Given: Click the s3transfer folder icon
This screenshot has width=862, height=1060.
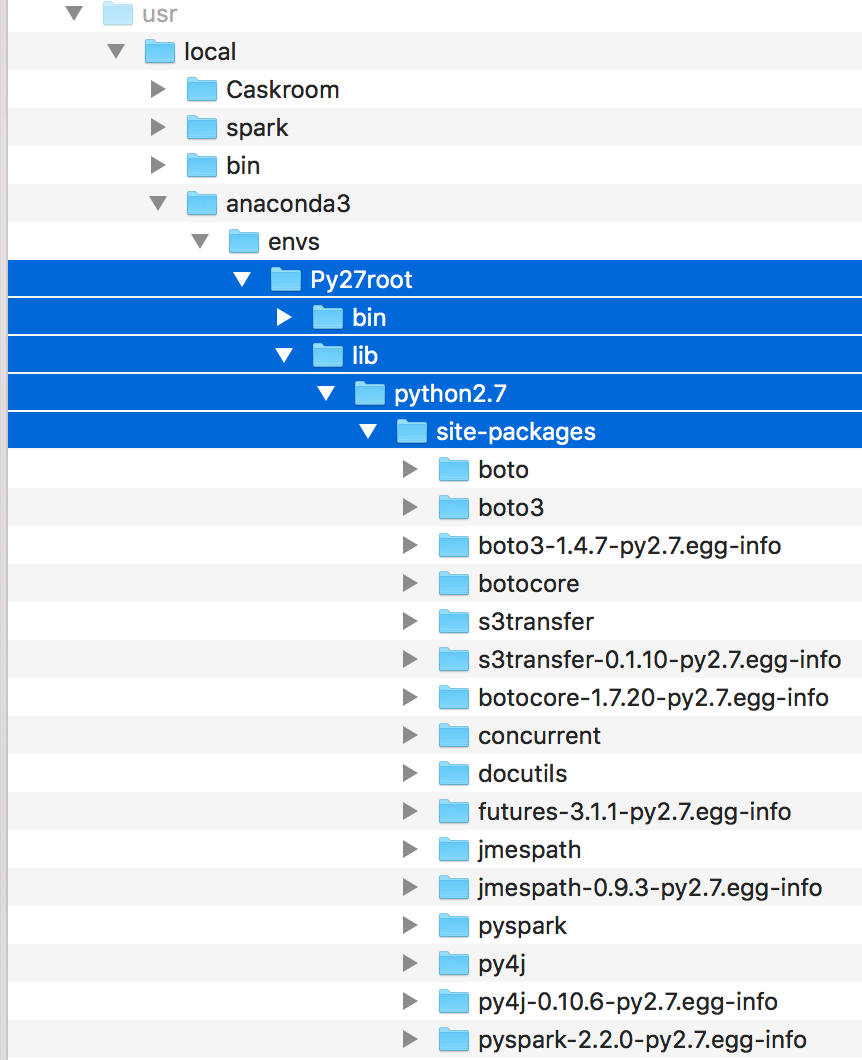Looking at the screenshot, I should click(x=453, y=621).
